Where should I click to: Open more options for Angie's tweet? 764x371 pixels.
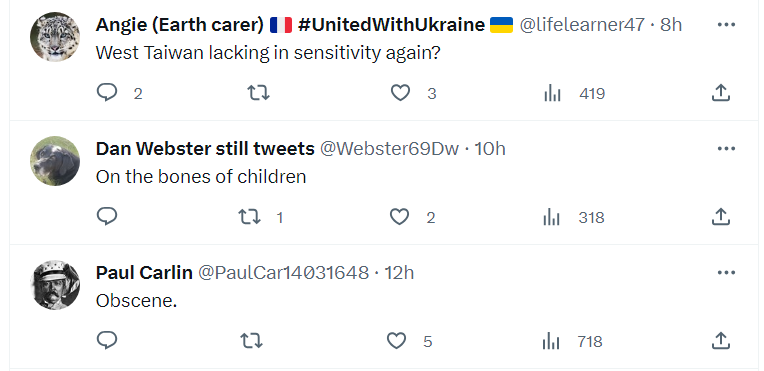pos(726,24)
